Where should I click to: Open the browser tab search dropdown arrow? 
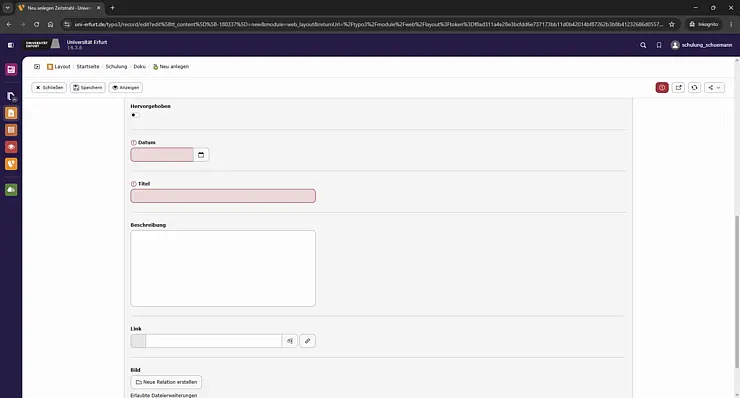coord(8,8)
